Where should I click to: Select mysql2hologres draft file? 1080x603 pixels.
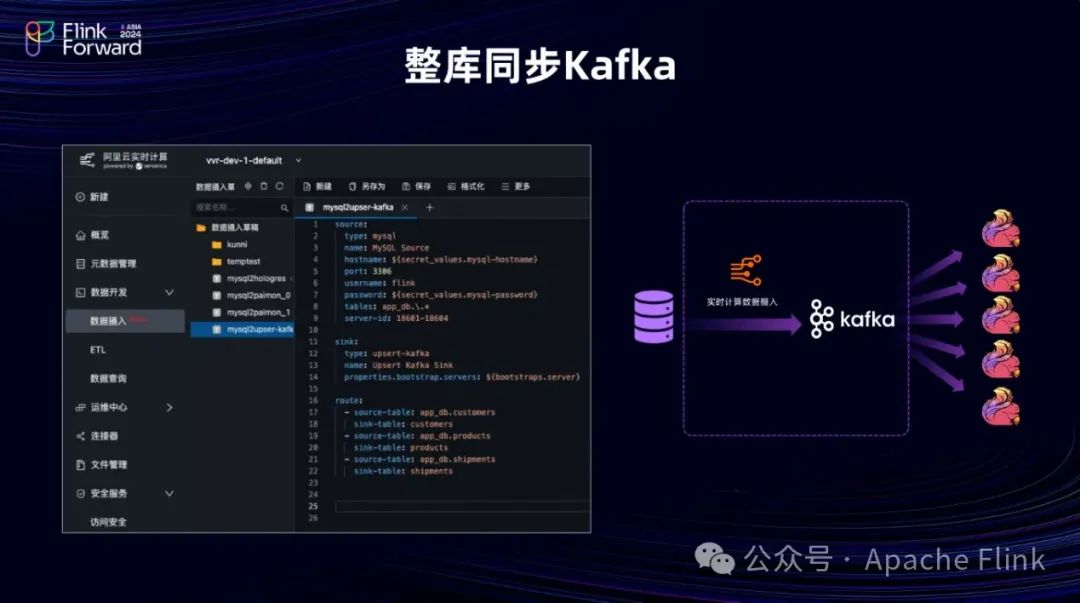tap(256, 278)
